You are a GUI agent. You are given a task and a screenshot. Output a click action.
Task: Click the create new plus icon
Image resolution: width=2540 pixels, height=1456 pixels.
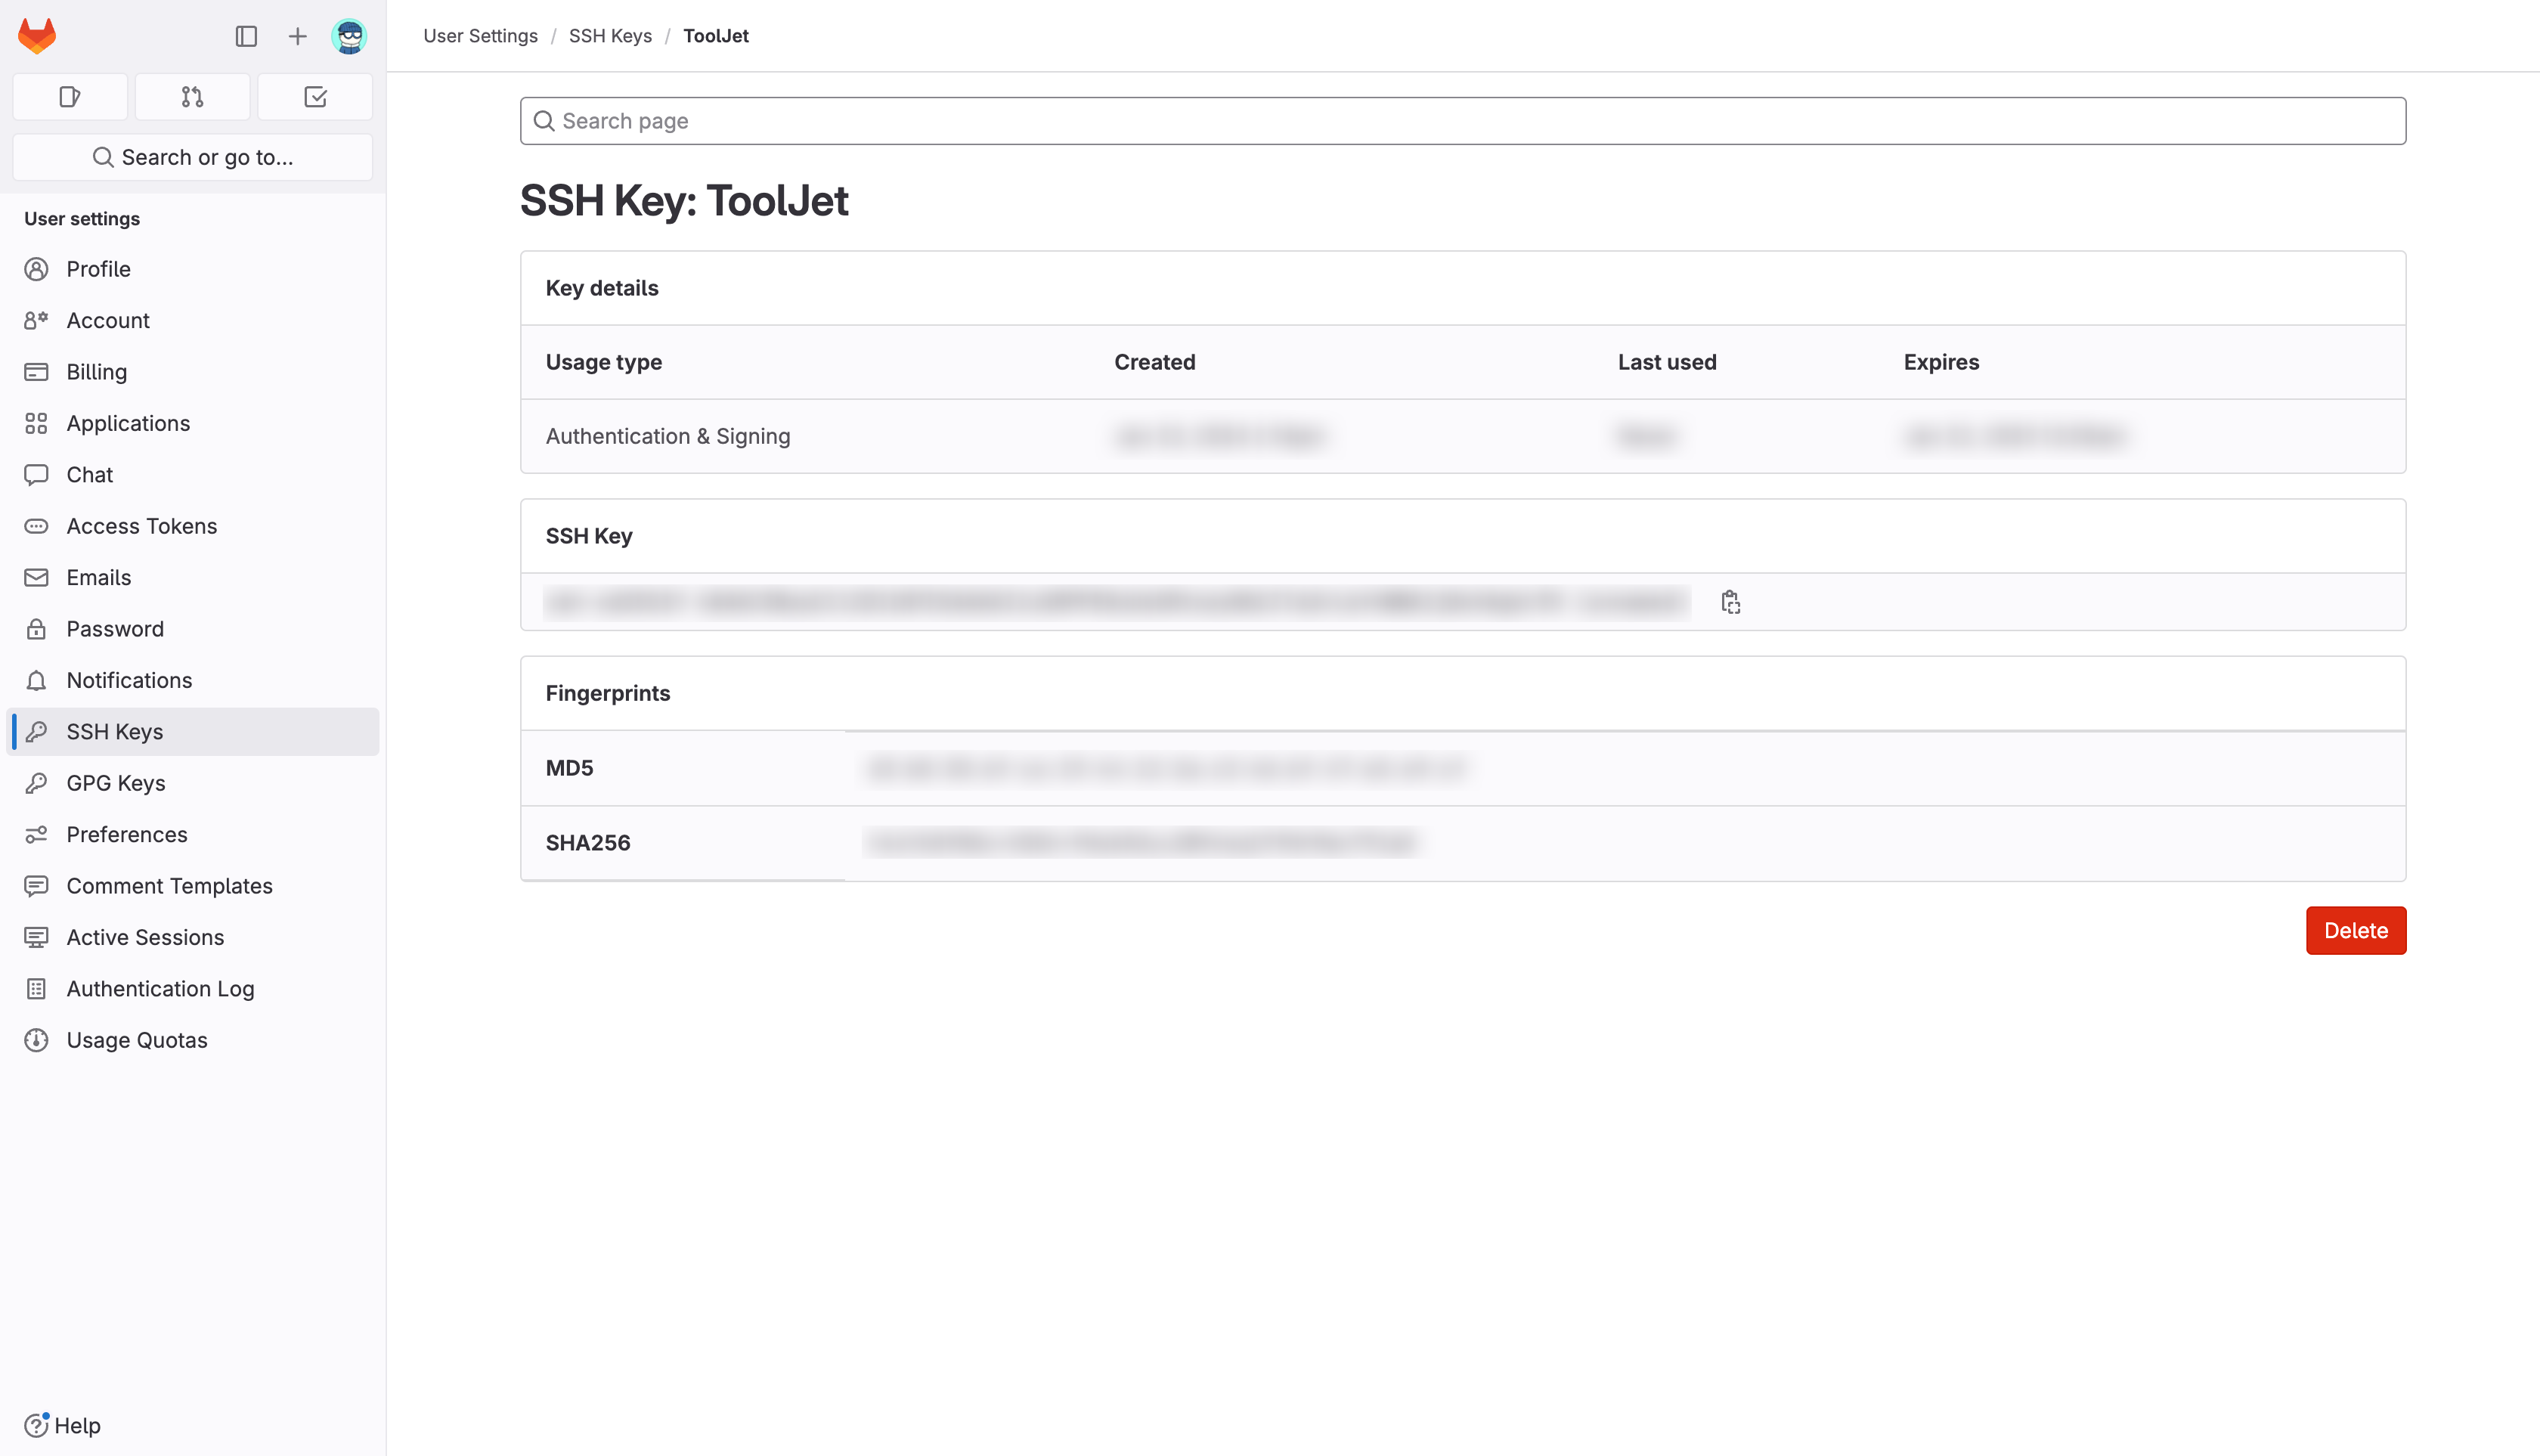[x=297, y=37]
